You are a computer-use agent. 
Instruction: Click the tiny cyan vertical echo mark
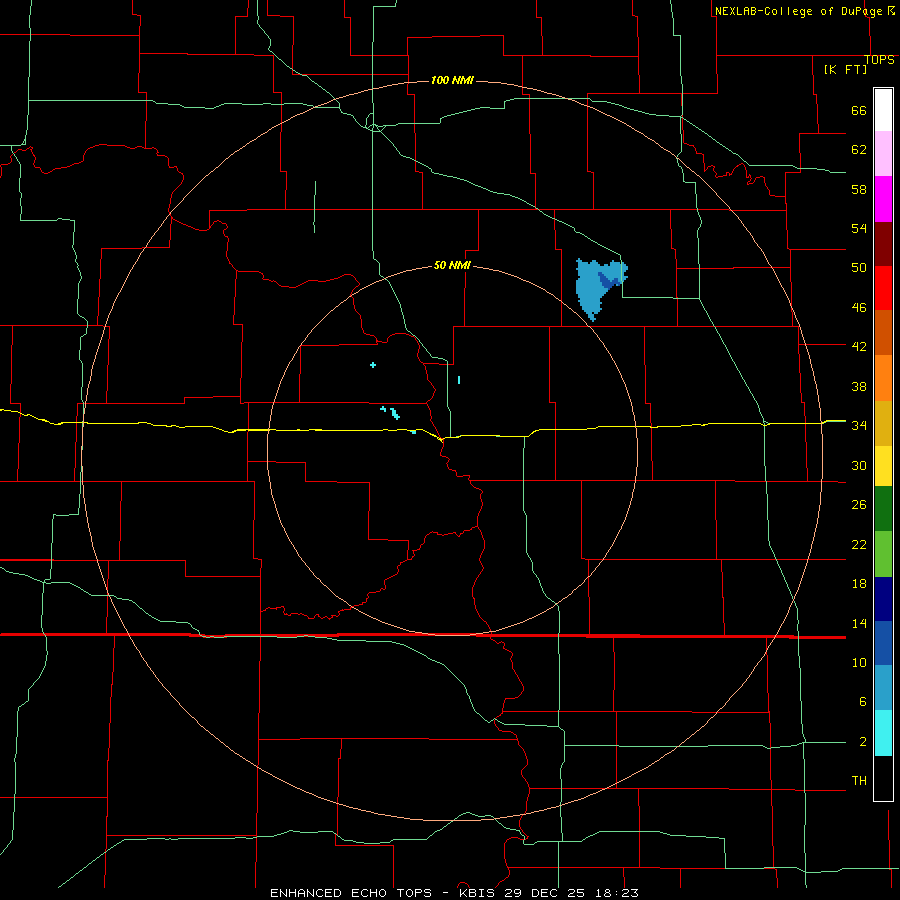tap(459, 380)
